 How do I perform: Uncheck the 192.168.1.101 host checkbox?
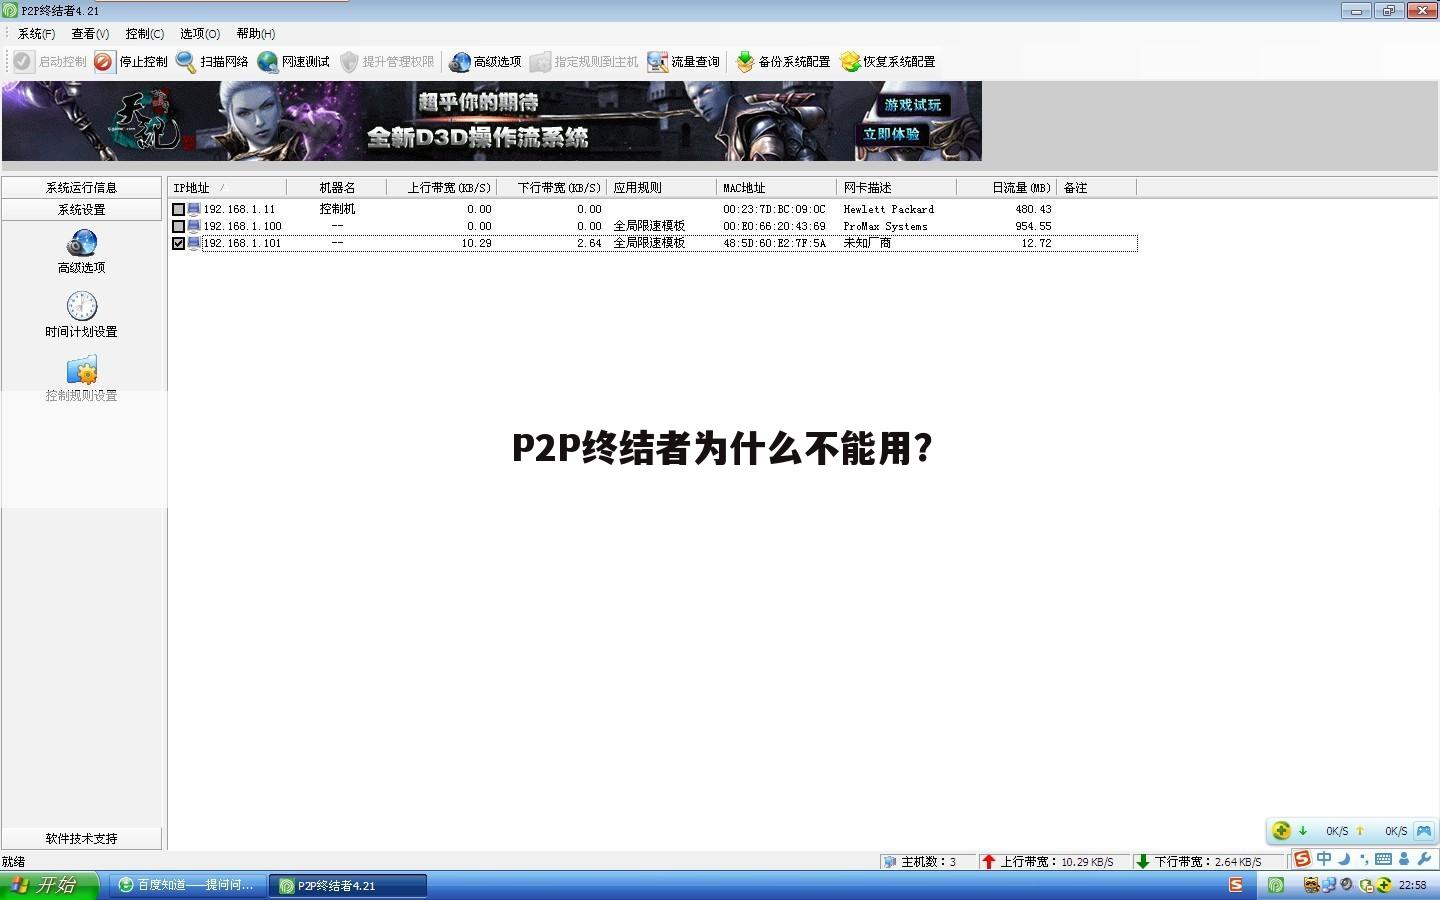coord(180,242)
